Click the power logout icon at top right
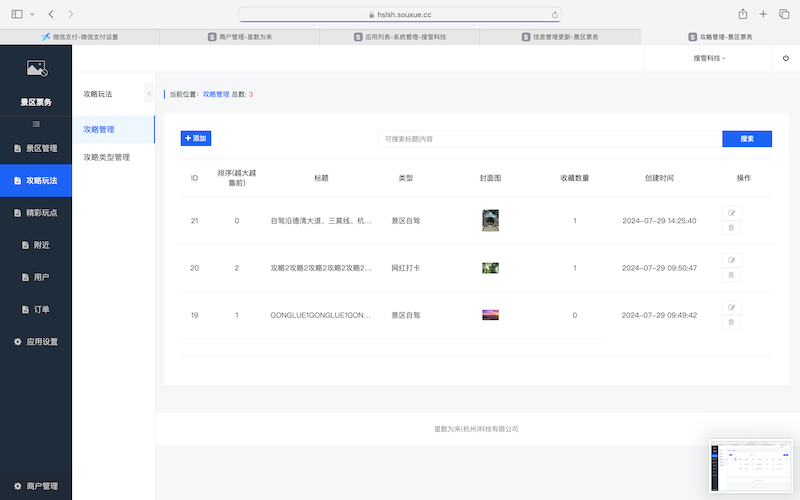This screenshot has width=800, height=500. (786, 59)
